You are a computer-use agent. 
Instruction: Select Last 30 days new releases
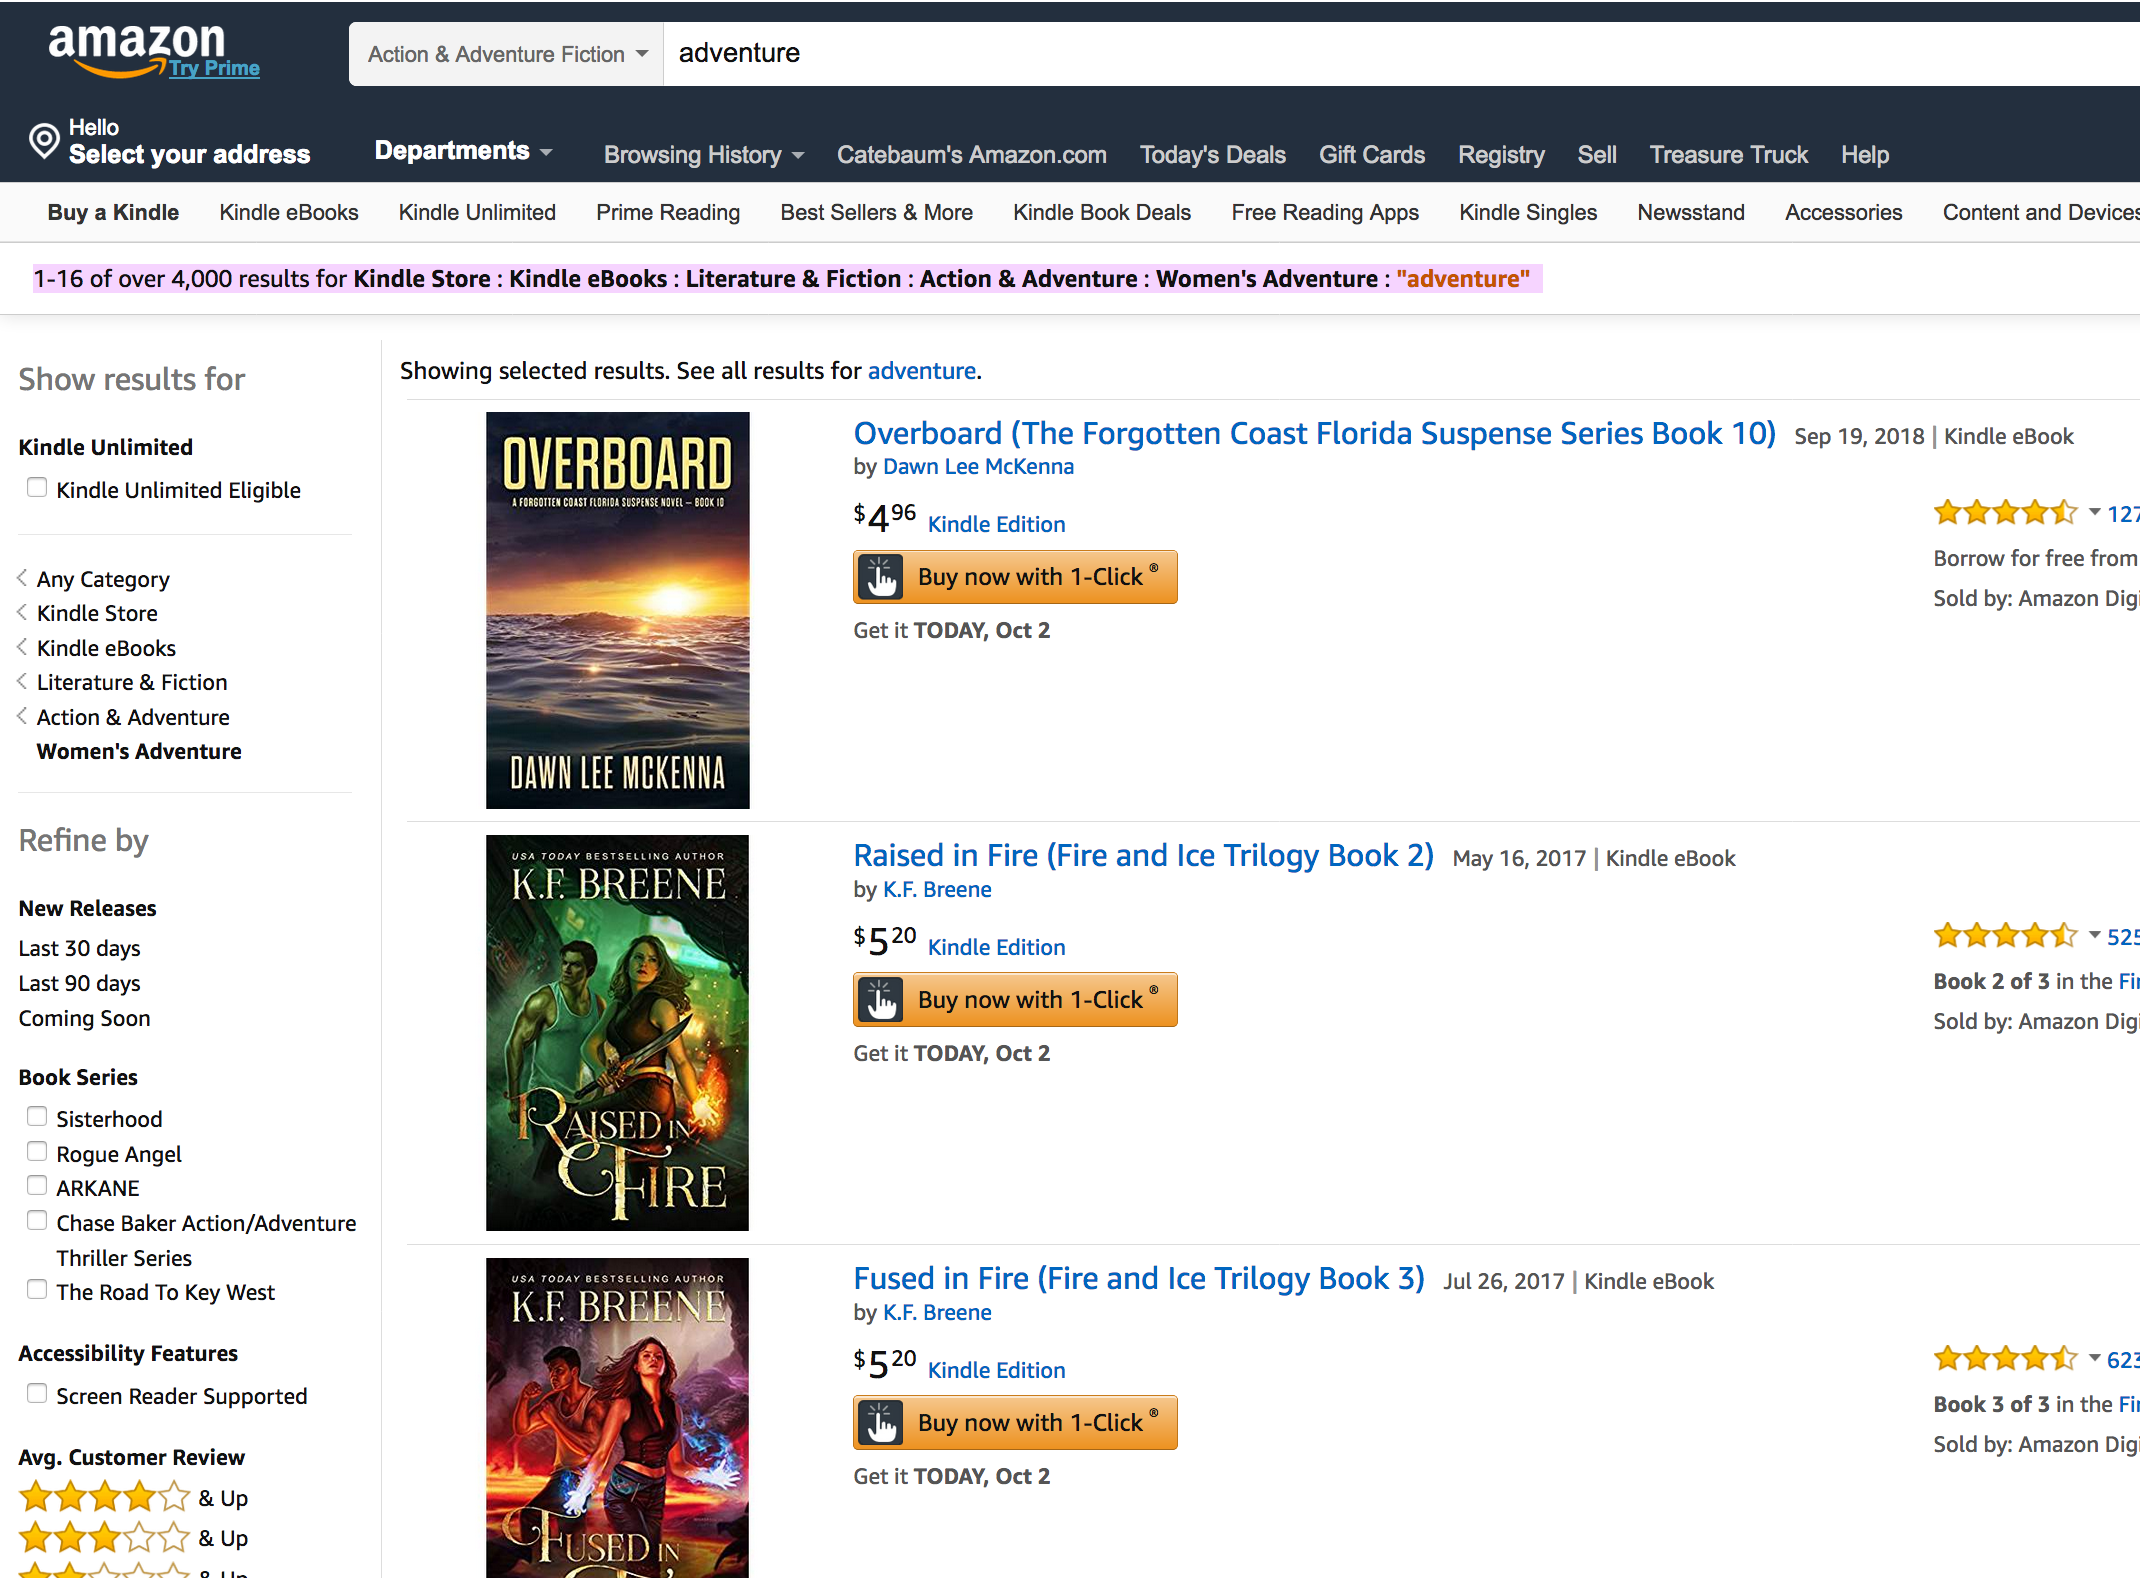(79, 948)
